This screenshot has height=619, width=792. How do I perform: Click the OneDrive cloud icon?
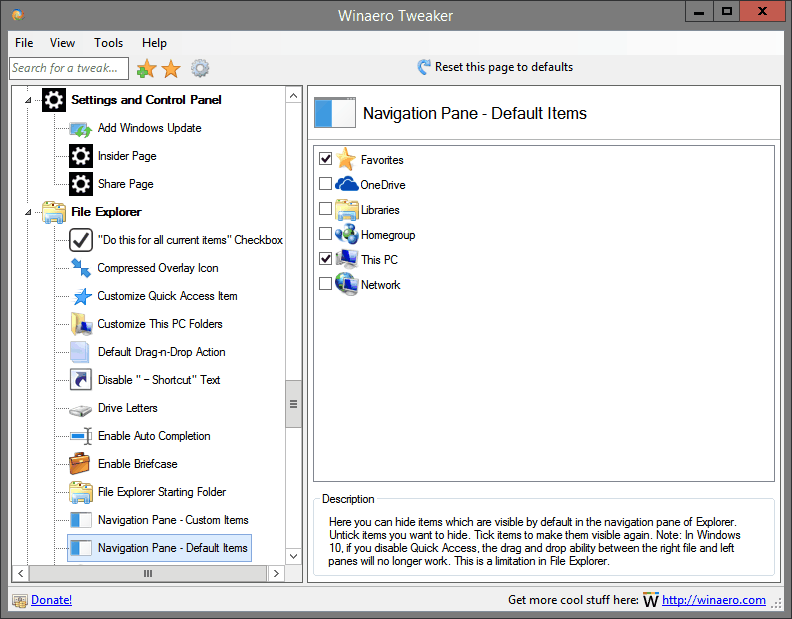(346, 184)
